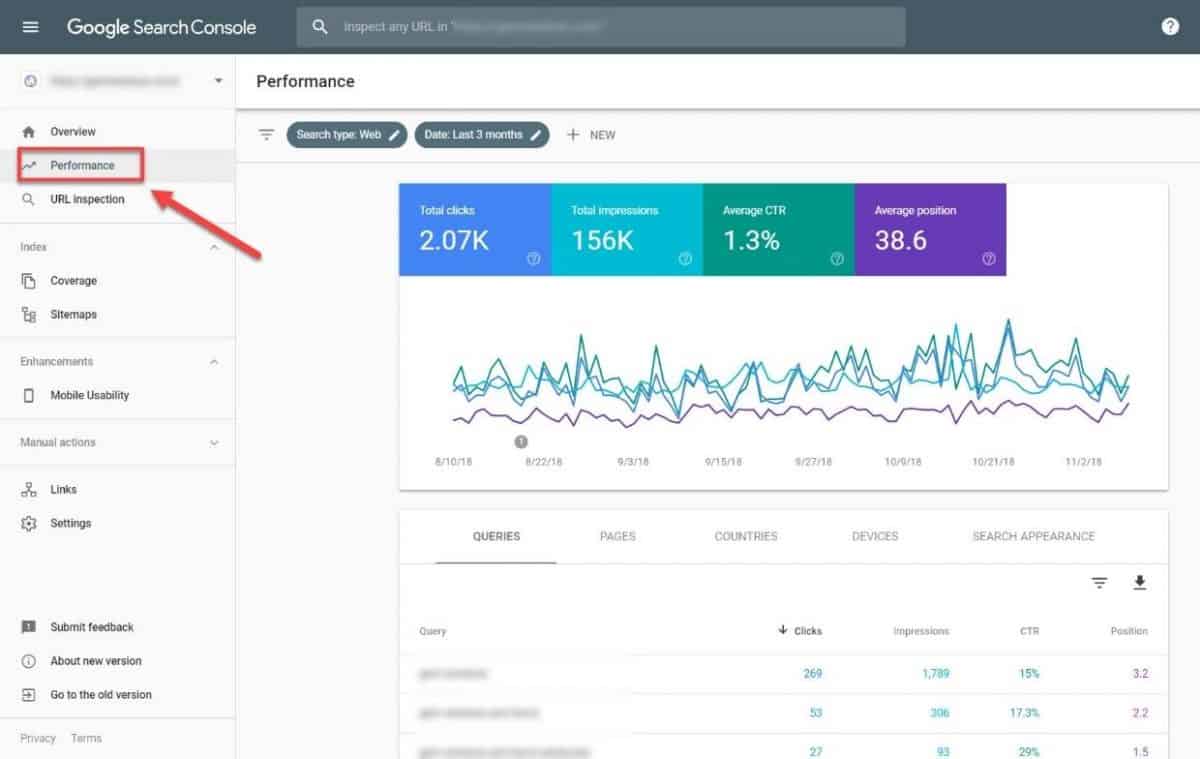Click the Overview home icon
The image size is (1200, 759).
point(29,131)
